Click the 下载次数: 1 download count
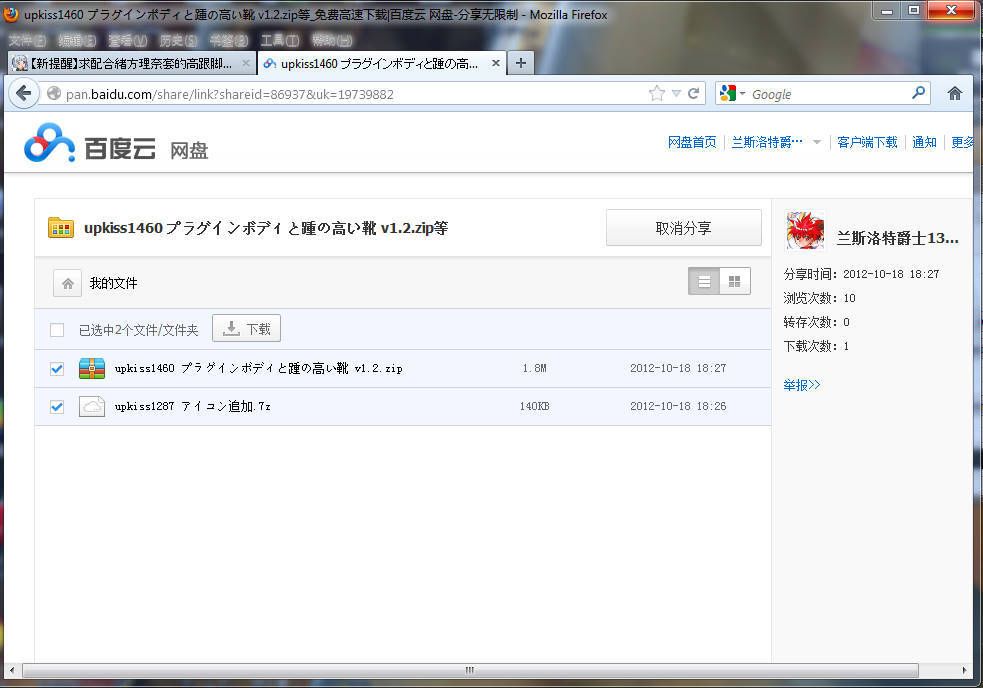 click(816, 346)
